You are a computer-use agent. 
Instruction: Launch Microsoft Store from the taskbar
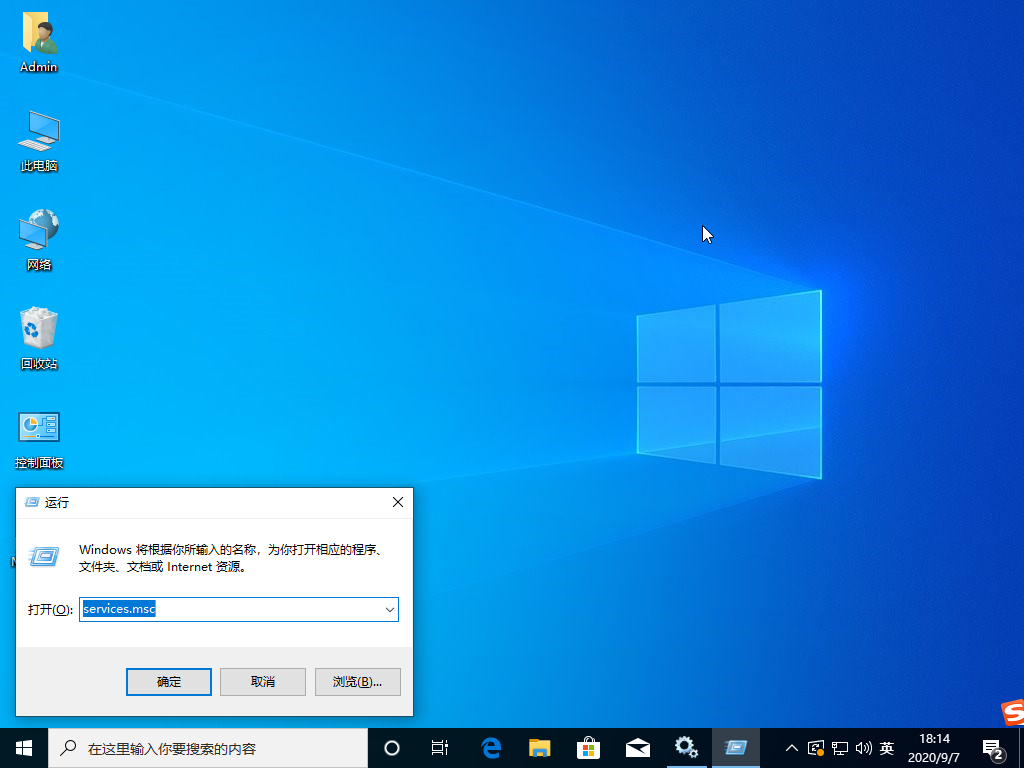588,747
